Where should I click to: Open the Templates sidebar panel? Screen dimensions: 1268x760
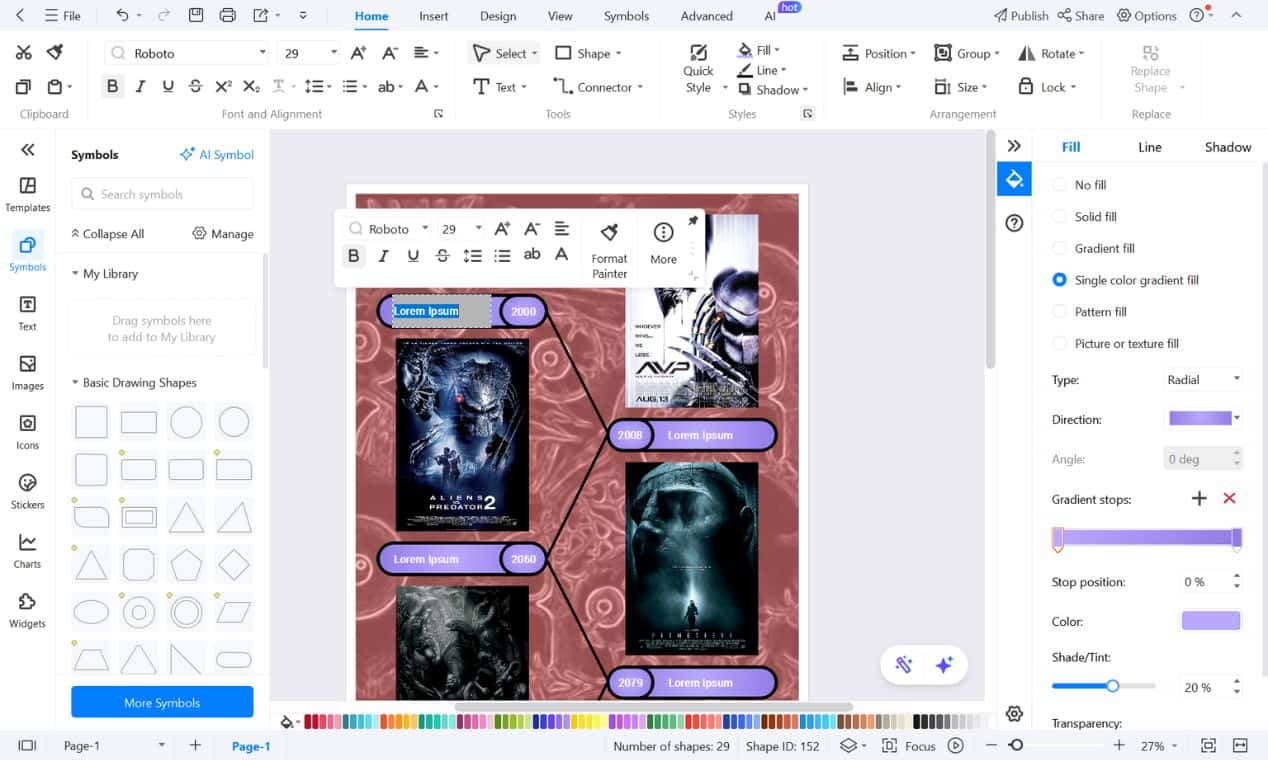tap(28, 194)
